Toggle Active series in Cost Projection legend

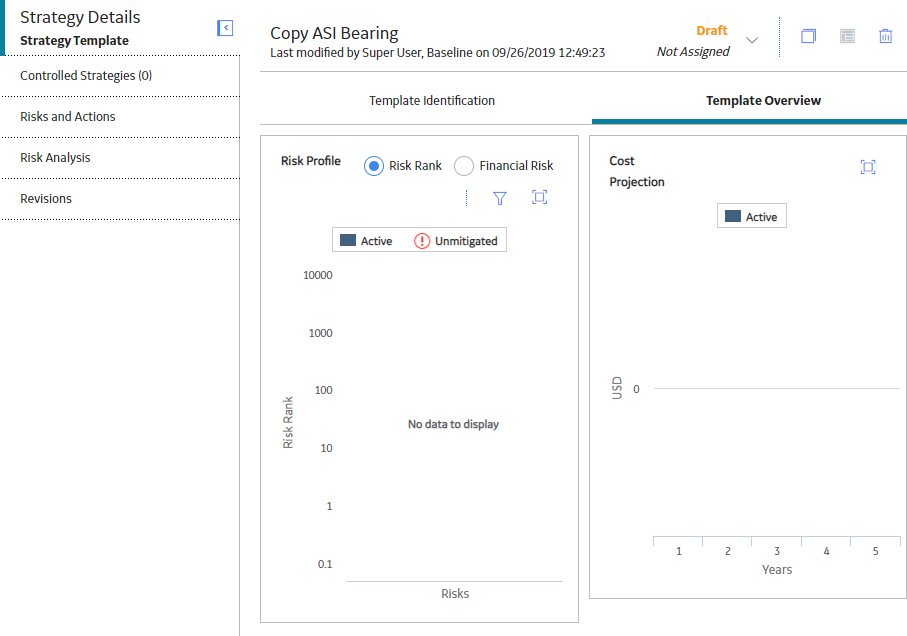pos(751,216)
